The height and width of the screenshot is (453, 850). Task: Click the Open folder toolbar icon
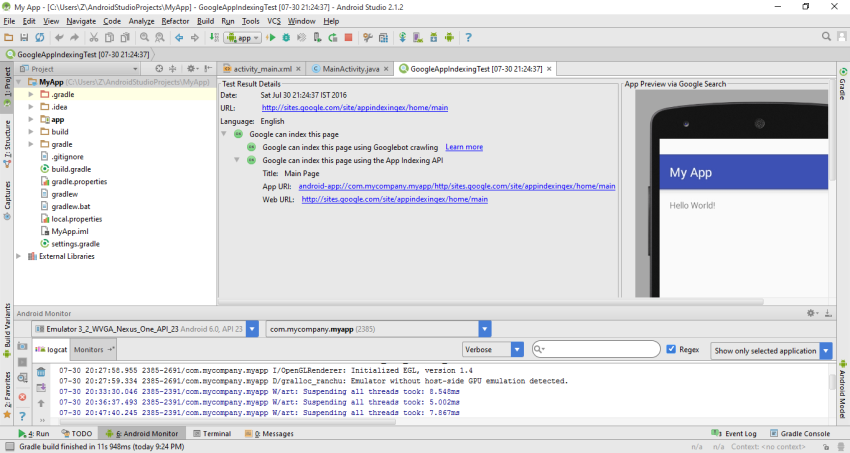coord(9,37)
